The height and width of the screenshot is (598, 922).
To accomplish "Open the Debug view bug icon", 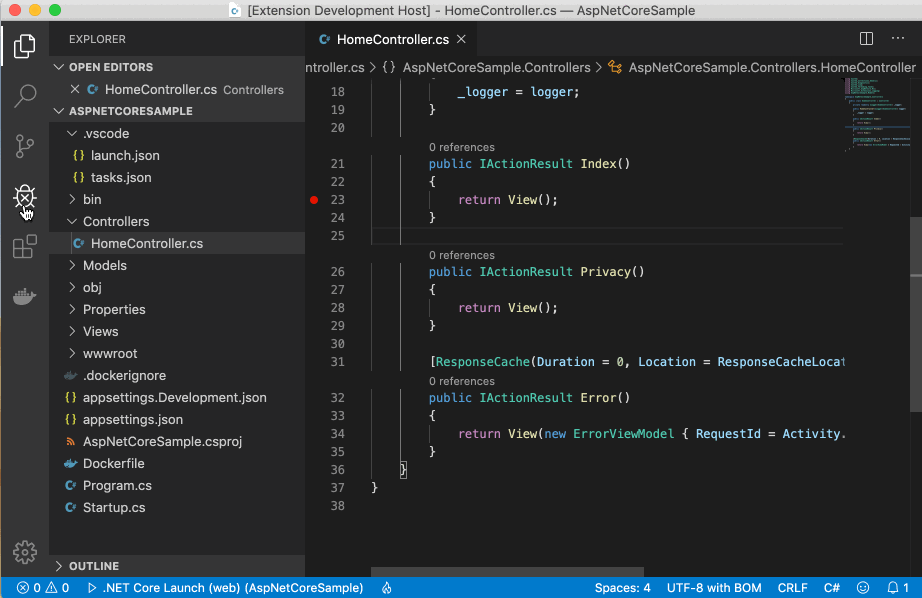I will pos(24,197).
